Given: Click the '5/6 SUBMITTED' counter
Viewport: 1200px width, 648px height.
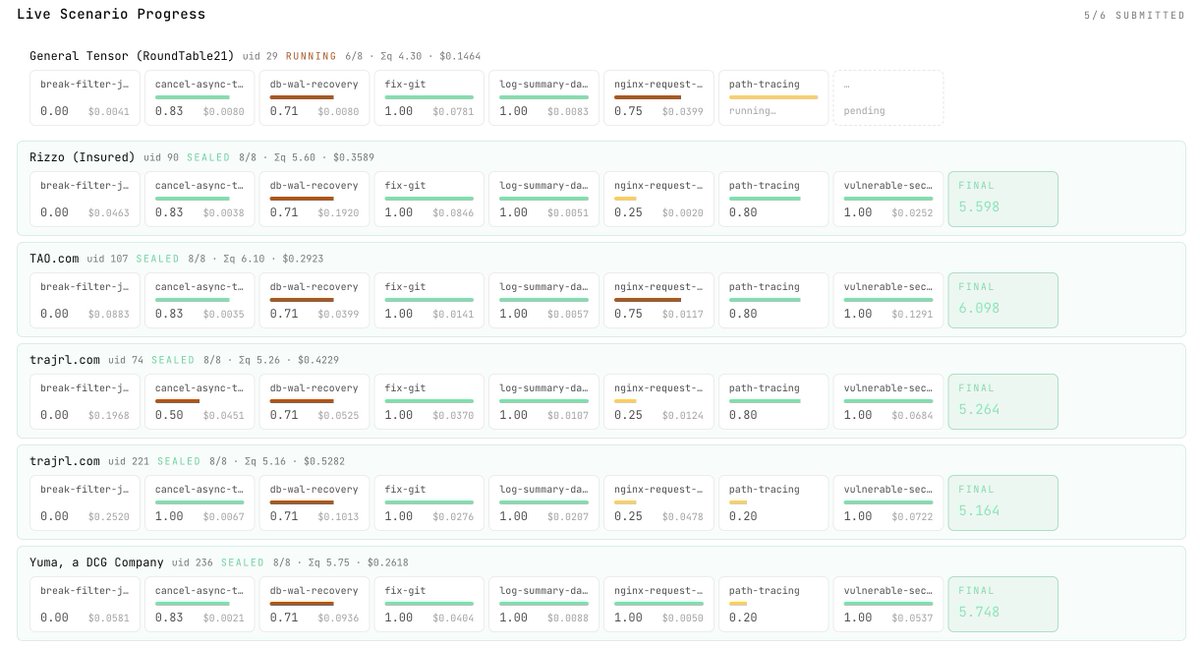Looking at the screenshot, I should pyautogui.click(x=1135, y=15).
